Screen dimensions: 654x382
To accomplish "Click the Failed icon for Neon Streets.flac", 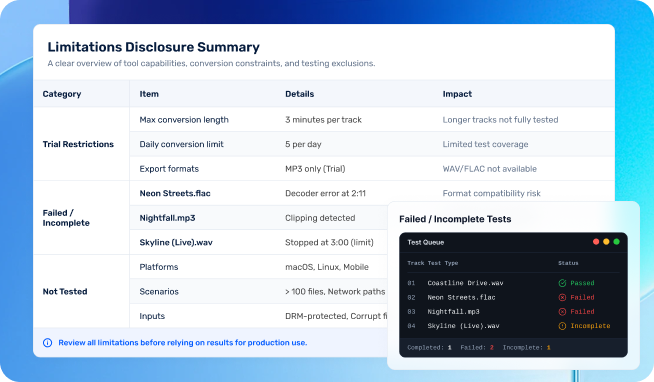I will pyautogui.click(x=562, y=297).
